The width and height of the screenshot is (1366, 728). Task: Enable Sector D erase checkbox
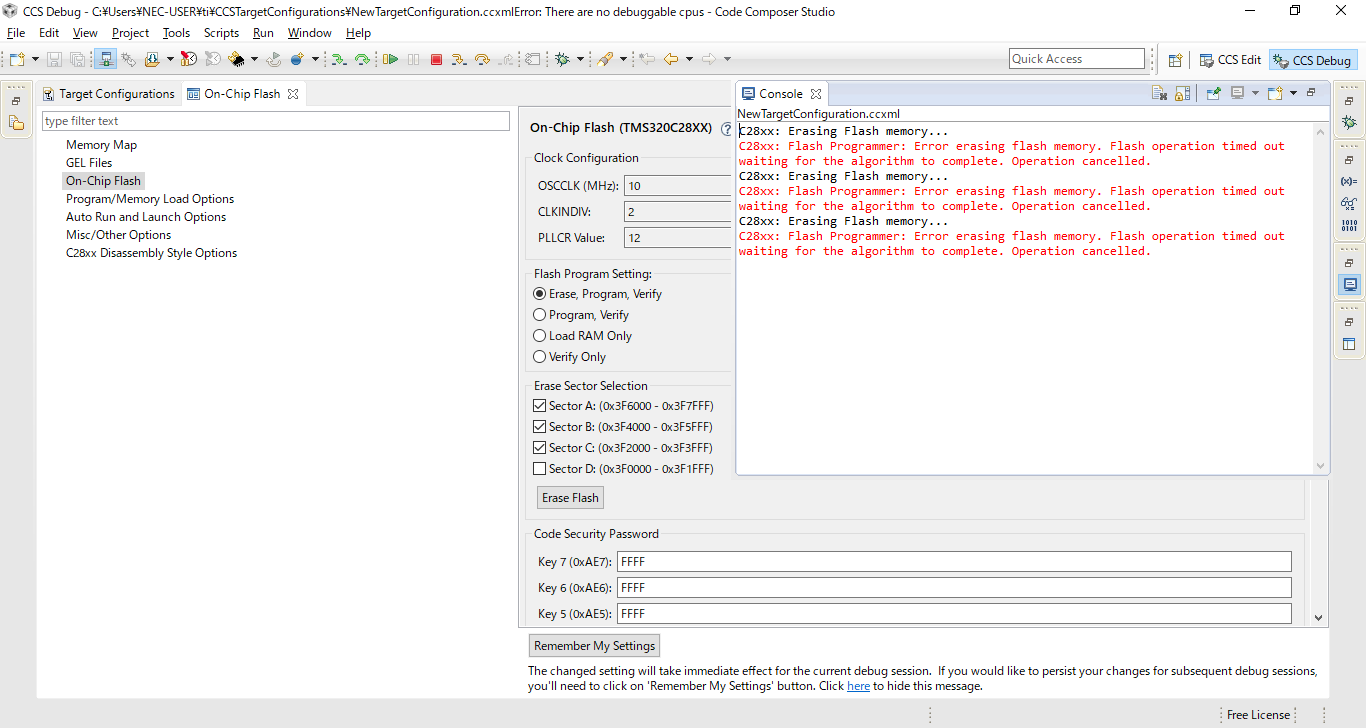tap(540, 469)
